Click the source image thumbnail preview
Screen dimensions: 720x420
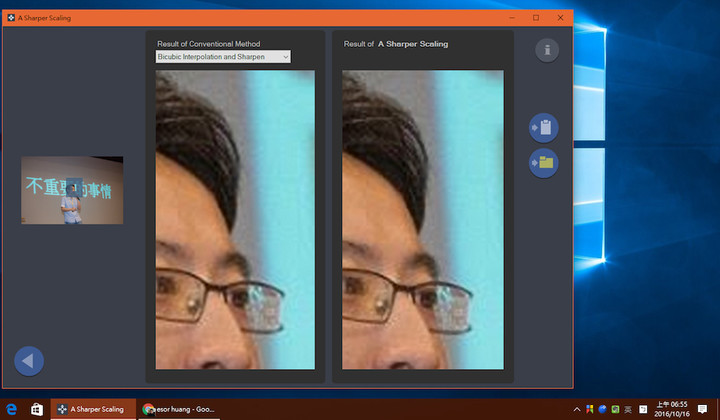coord(72,190)
